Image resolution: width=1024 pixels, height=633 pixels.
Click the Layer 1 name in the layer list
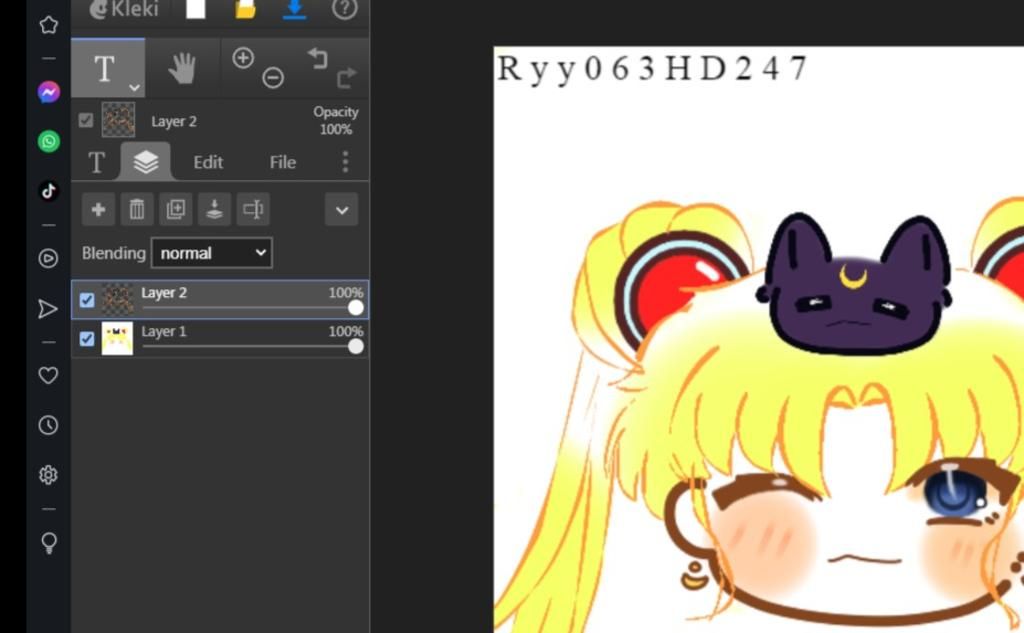point(164,331)
